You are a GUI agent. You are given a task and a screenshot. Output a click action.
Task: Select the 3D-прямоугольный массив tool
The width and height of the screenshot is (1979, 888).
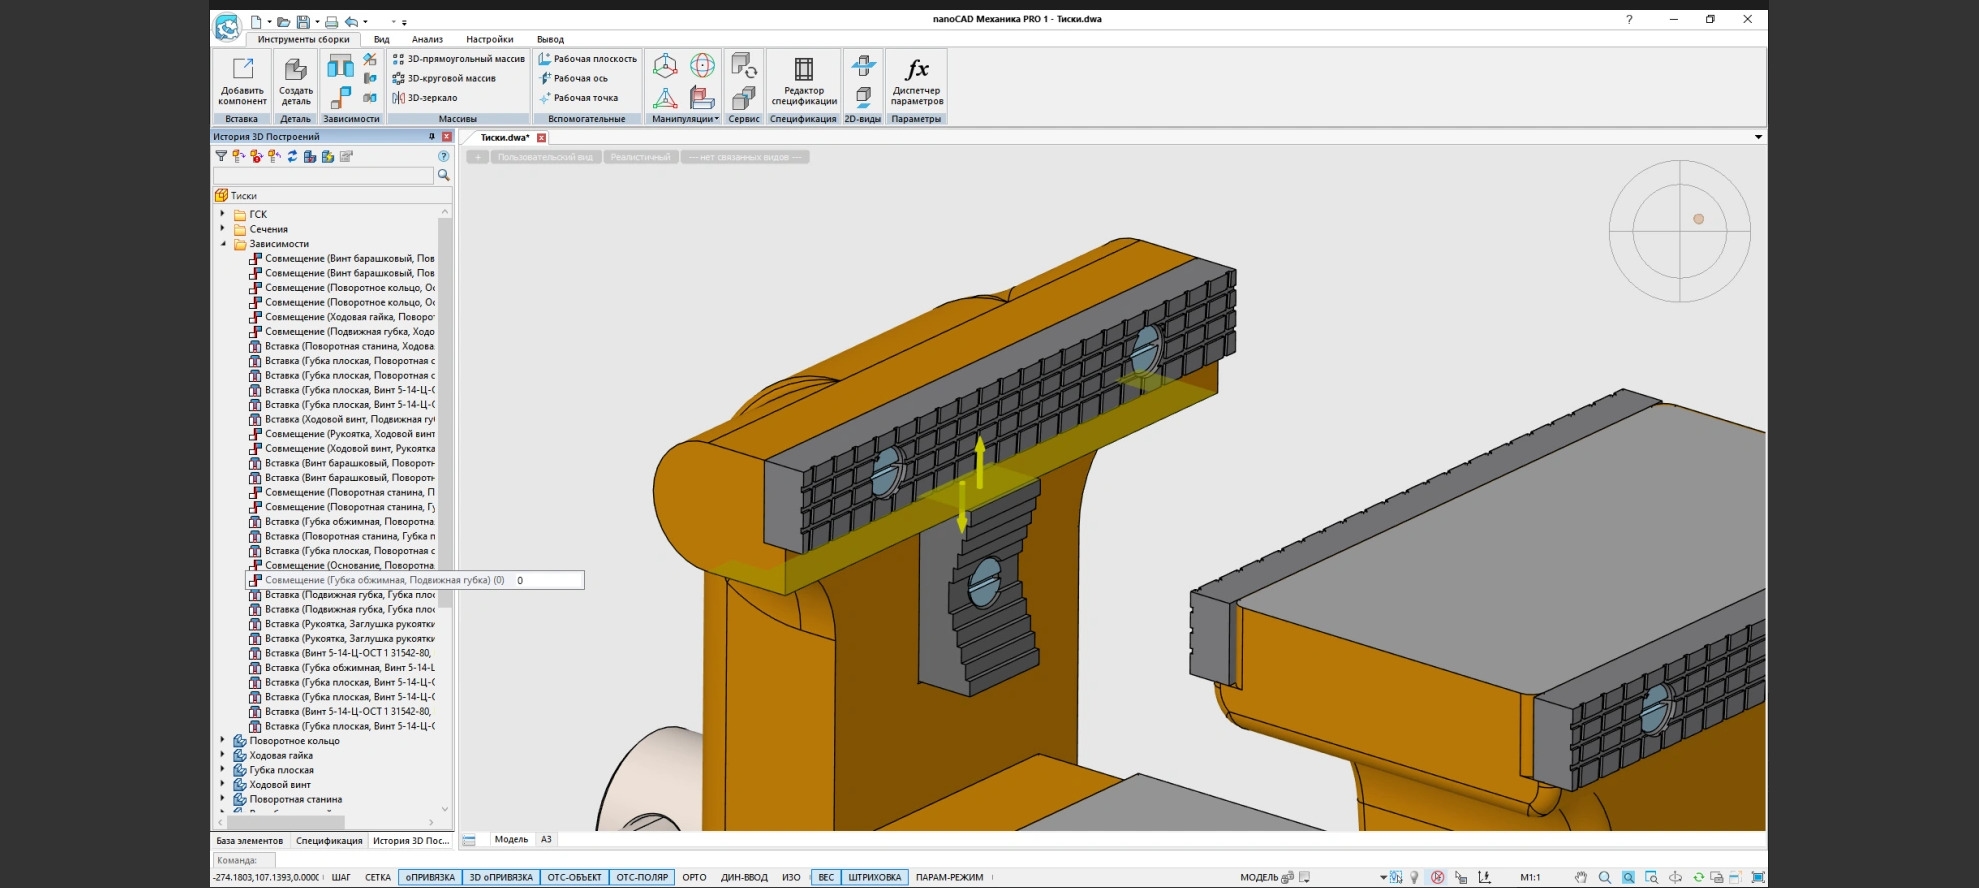tap(458, 59)
